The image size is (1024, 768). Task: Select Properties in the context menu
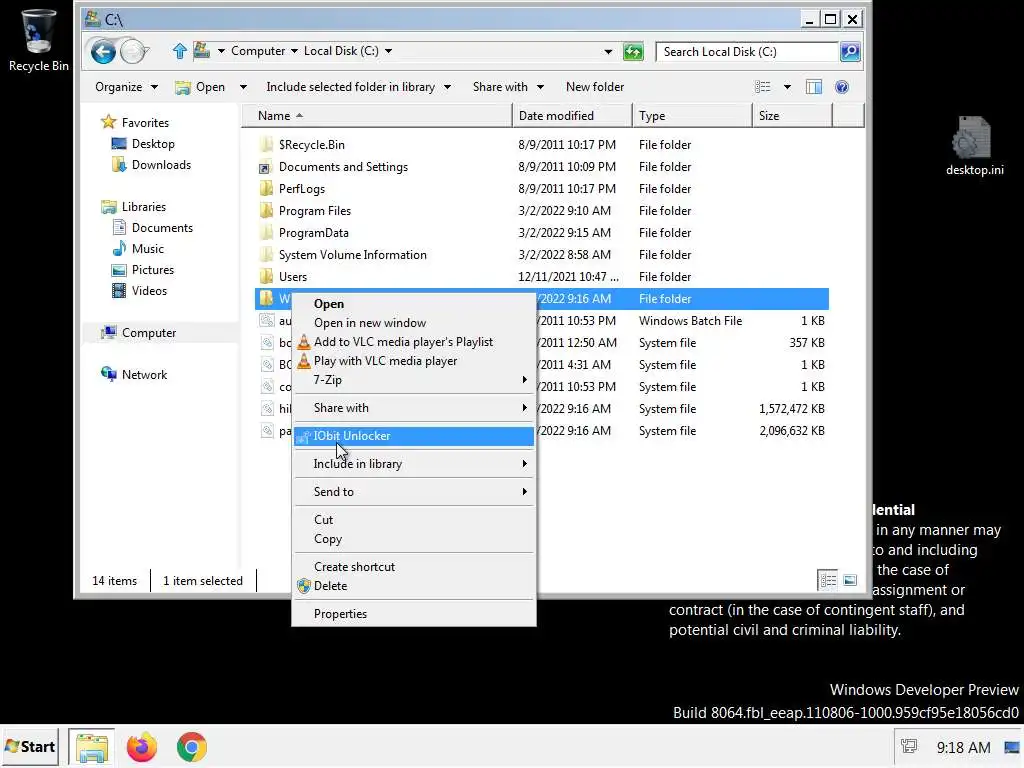414,614
